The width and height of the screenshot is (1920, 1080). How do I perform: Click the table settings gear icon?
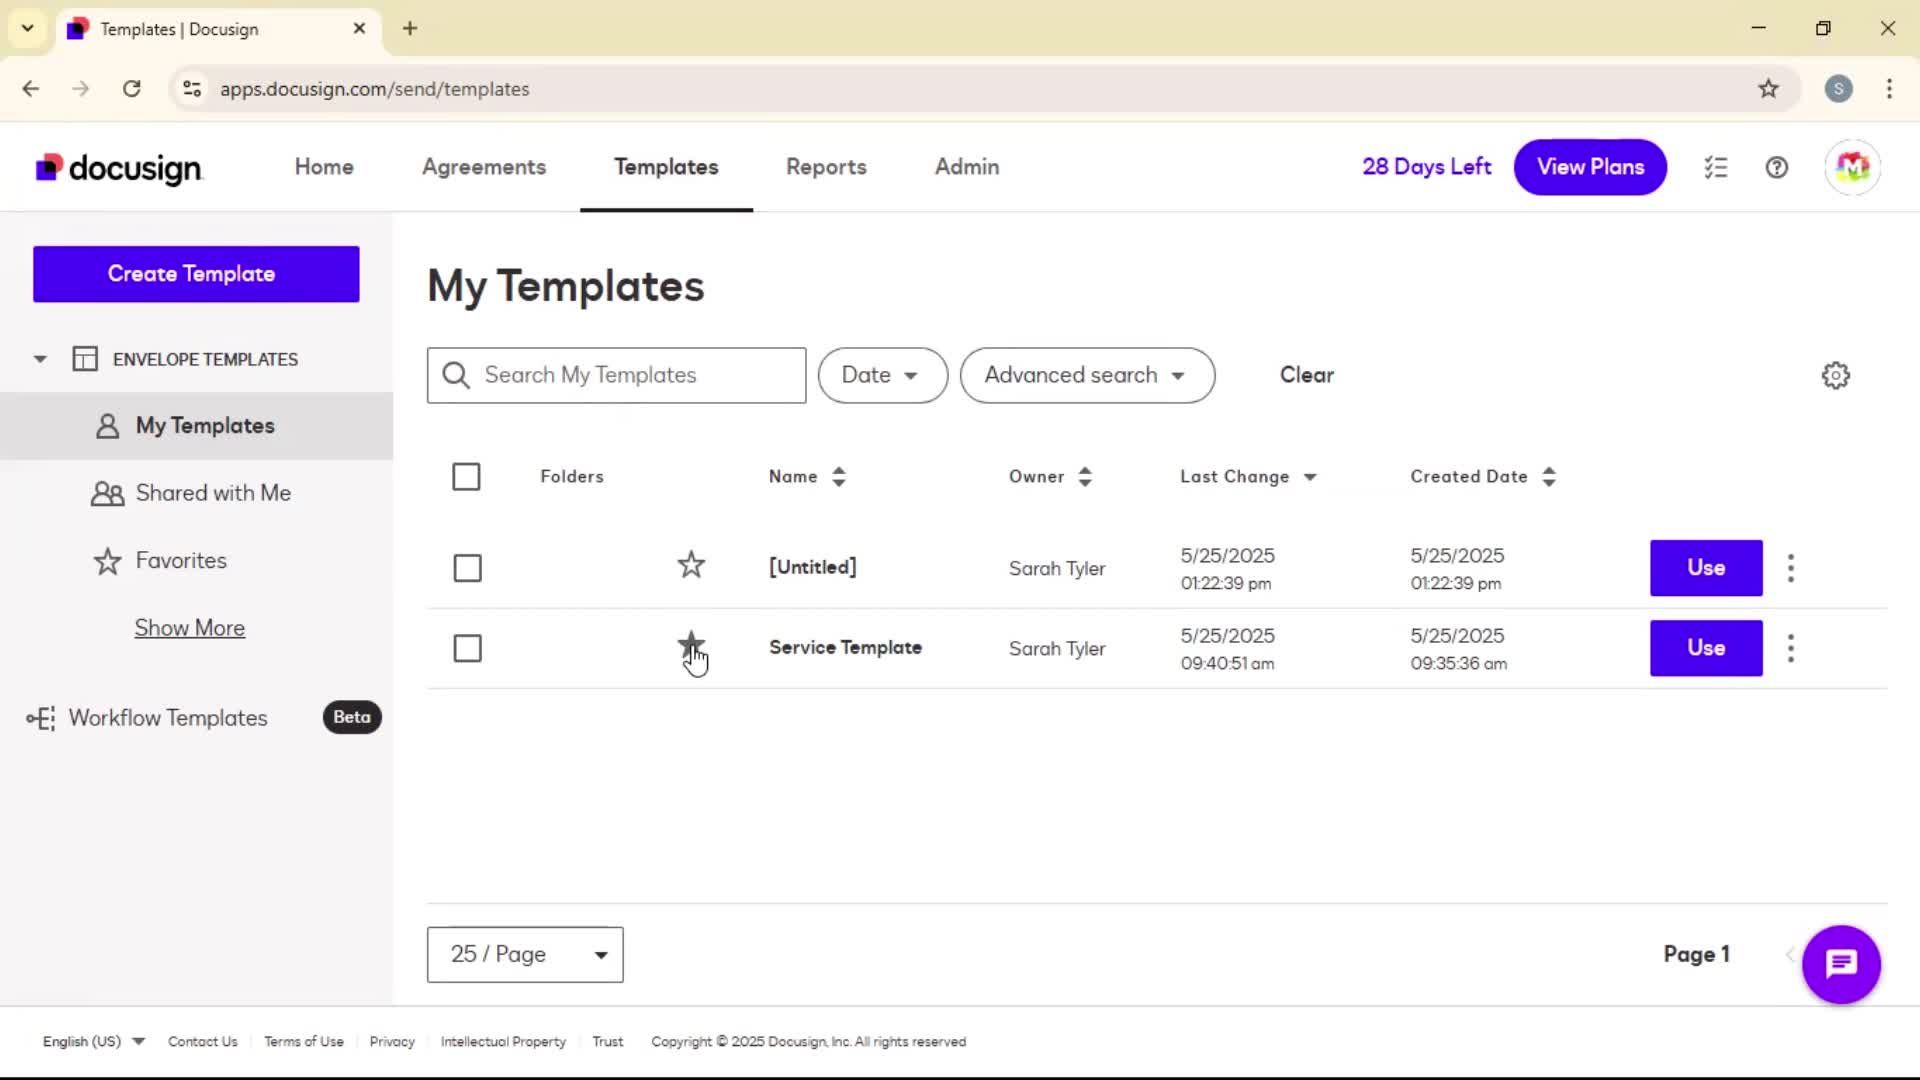1835,376
